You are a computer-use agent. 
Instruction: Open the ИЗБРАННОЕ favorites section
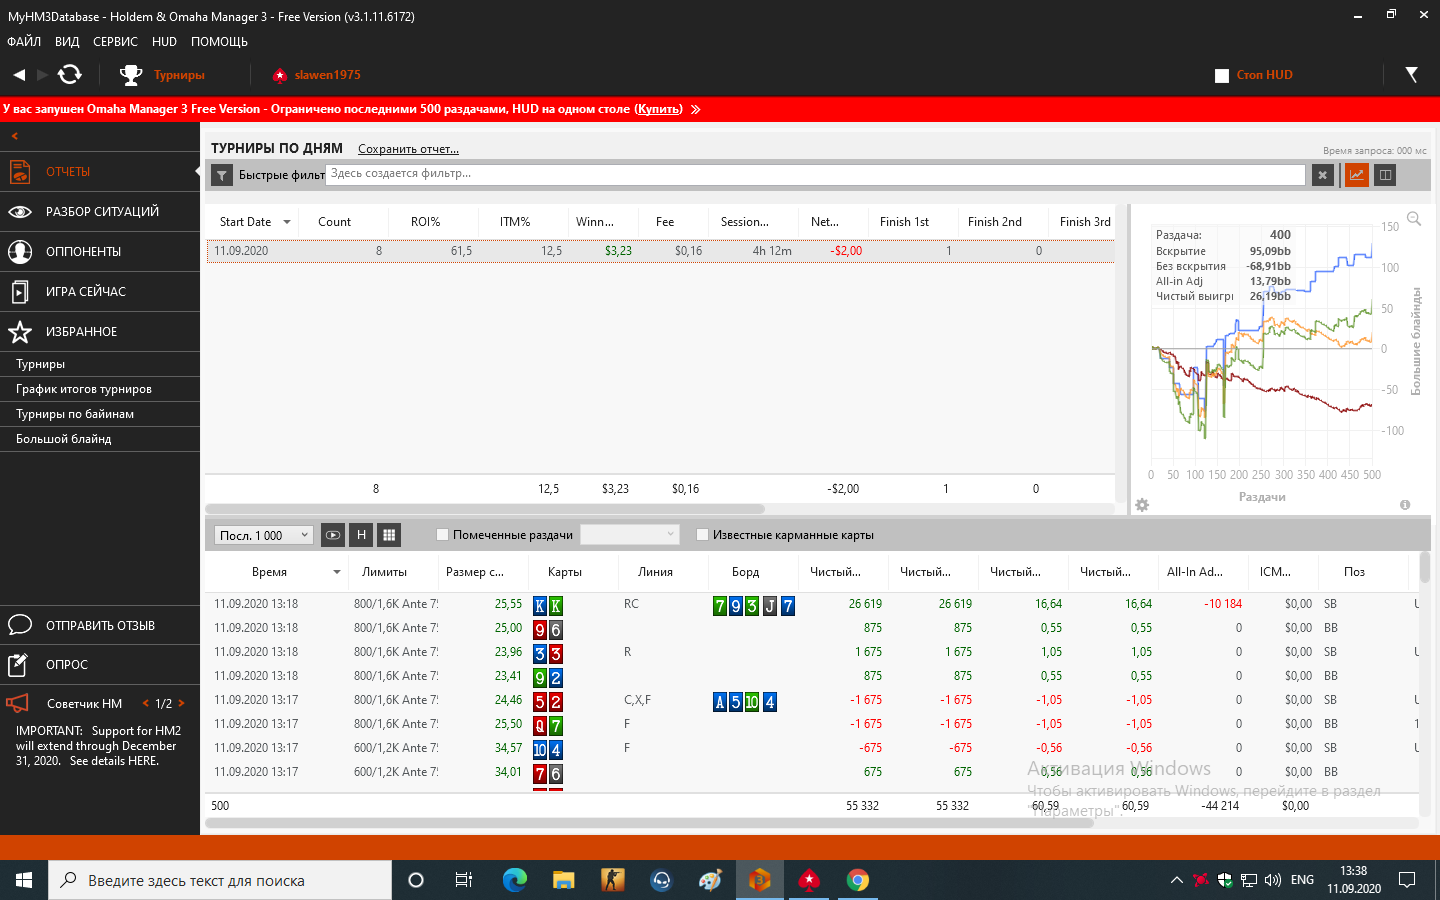click(x=100, y=332)
